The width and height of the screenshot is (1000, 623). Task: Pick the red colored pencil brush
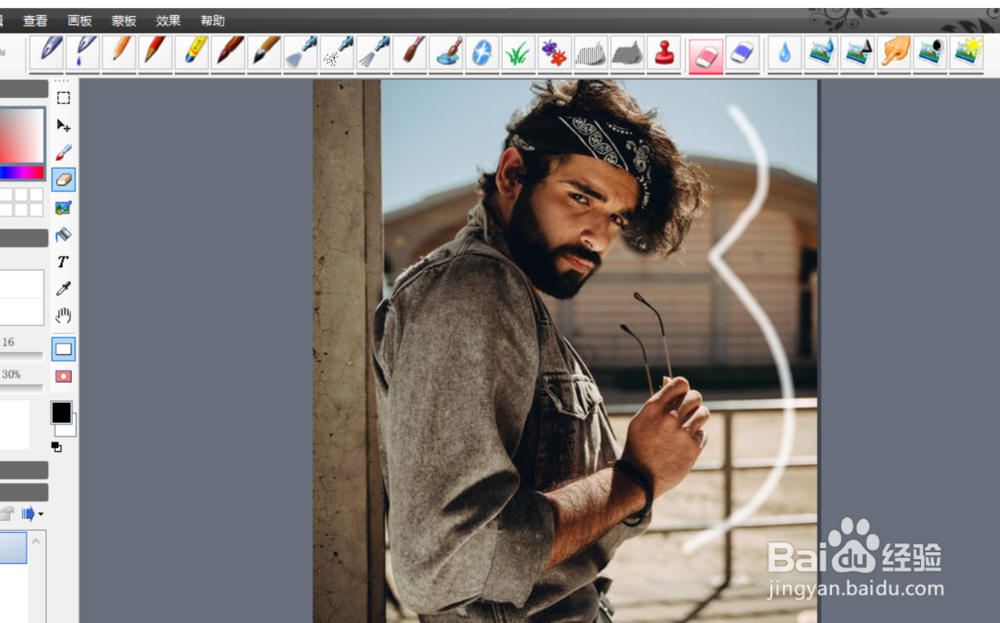(x=155, y=54)
